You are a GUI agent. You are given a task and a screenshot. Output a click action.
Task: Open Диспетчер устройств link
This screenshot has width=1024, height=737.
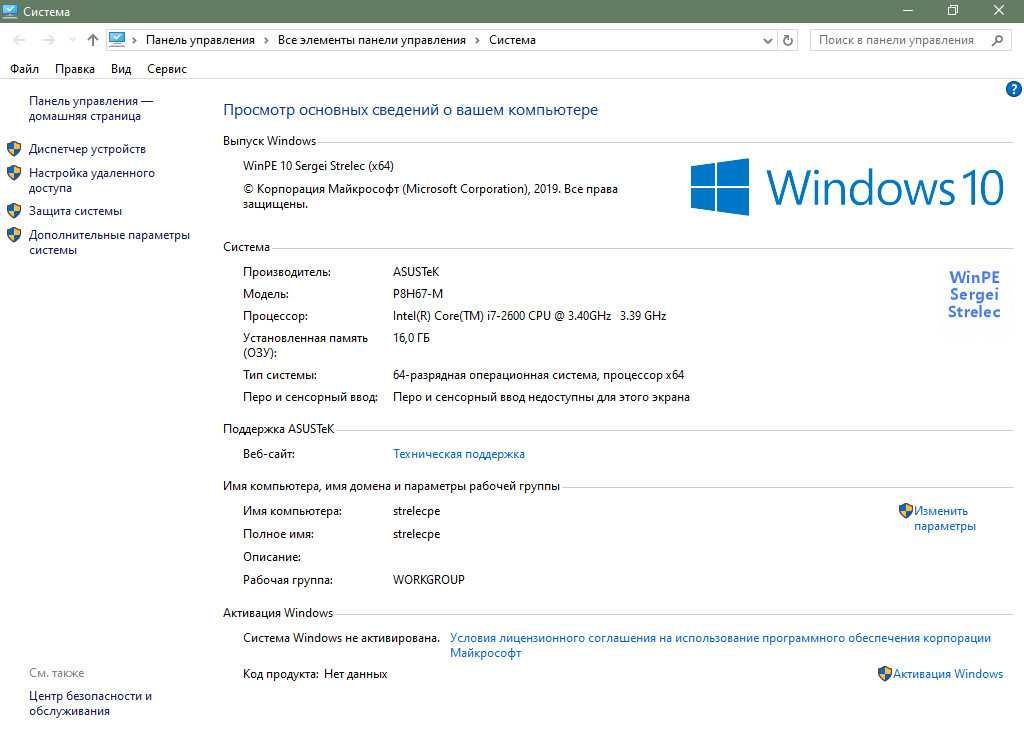88,149
